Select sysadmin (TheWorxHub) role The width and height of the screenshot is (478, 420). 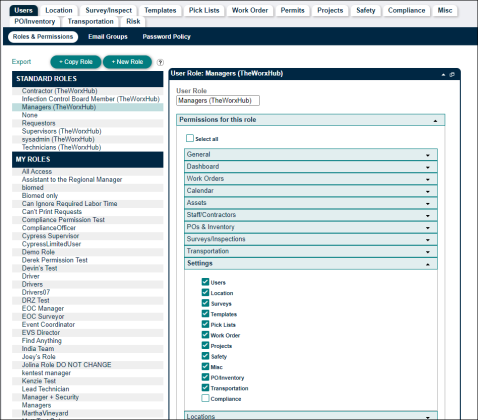(x=88, y=139)
